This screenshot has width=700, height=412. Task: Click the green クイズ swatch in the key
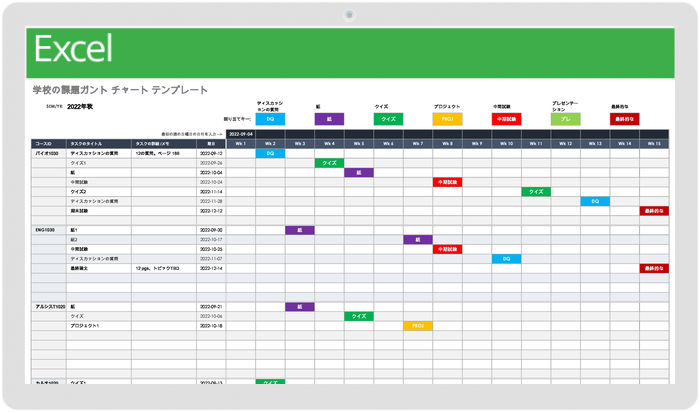click(x=388, y=119)
